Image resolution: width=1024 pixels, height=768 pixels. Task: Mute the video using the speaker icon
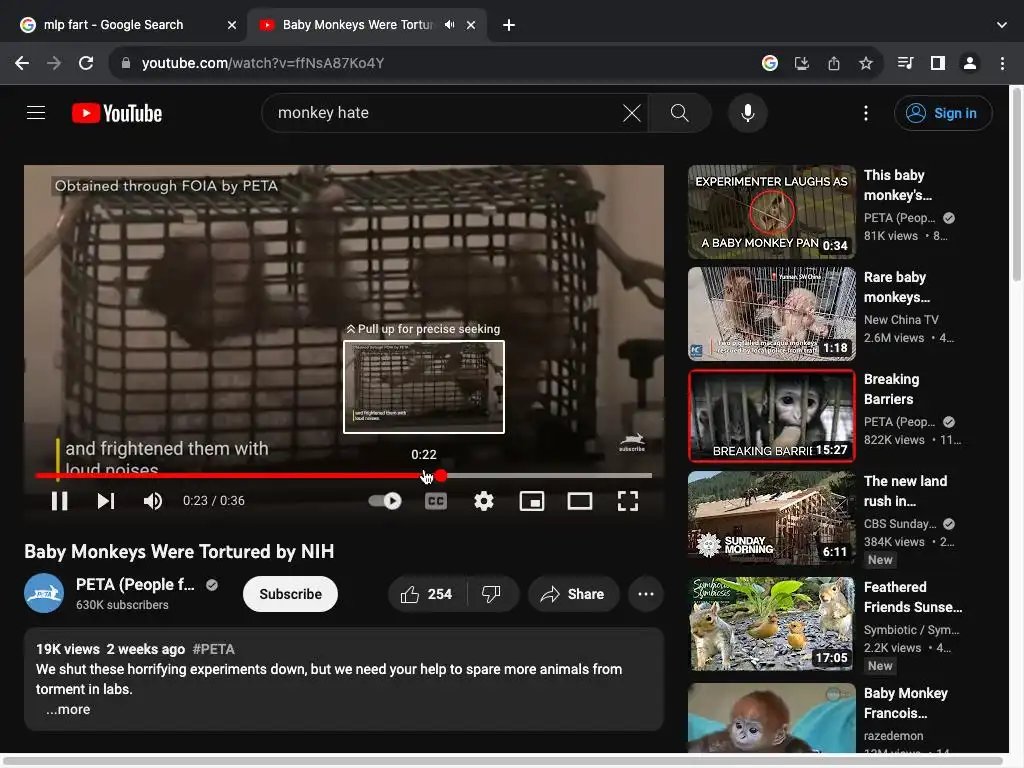coord(152,501)
